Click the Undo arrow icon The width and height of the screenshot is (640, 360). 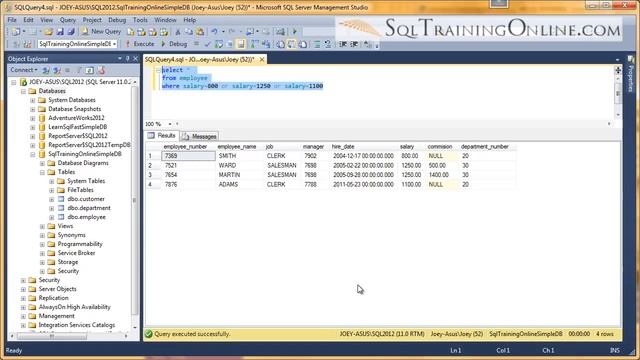click(214, 31)
